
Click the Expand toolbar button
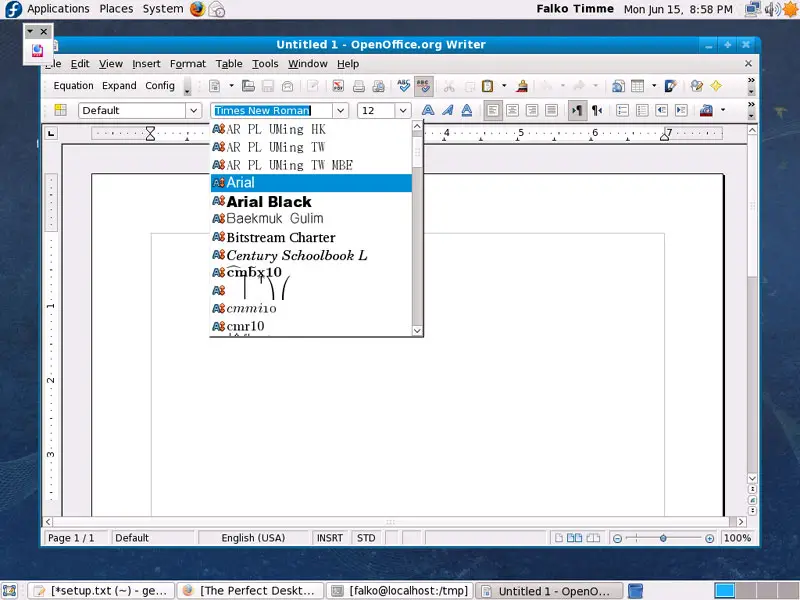coord(119,86)
